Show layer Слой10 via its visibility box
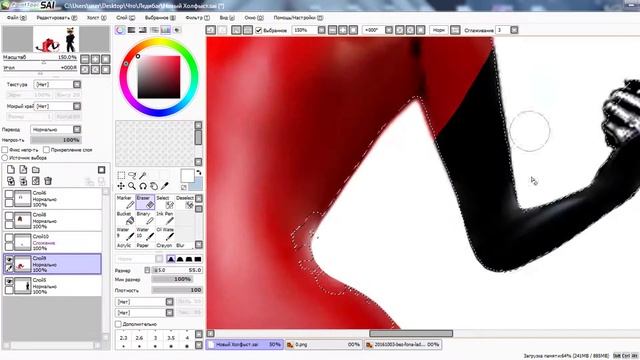This screenshot has width=640, height=360. click(9, 238)
